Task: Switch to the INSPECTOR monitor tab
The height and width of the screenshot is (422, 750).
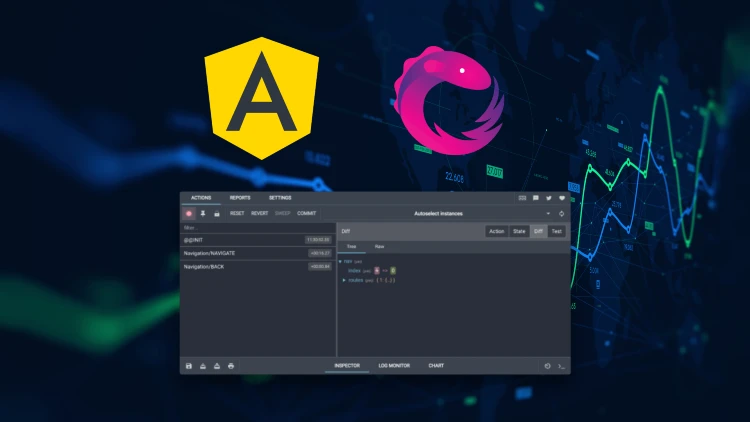Action: [x=347, y=366]
